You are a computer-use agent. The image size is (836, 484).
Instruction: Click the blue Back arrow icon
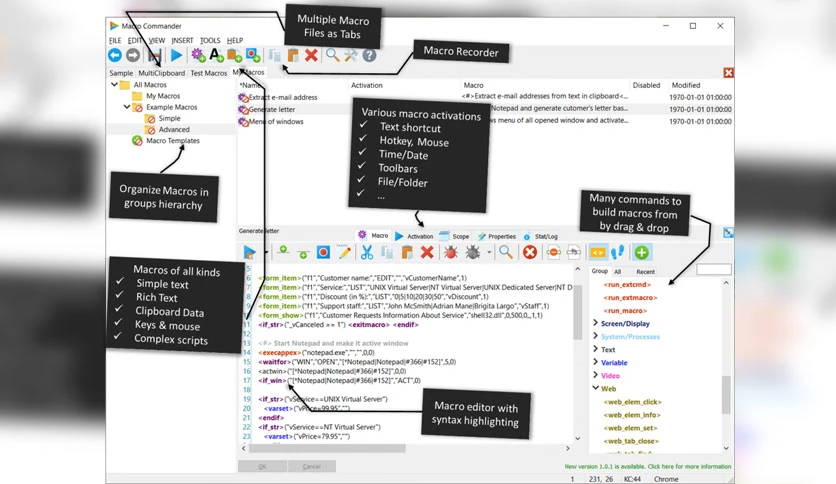tap(115, 55)
